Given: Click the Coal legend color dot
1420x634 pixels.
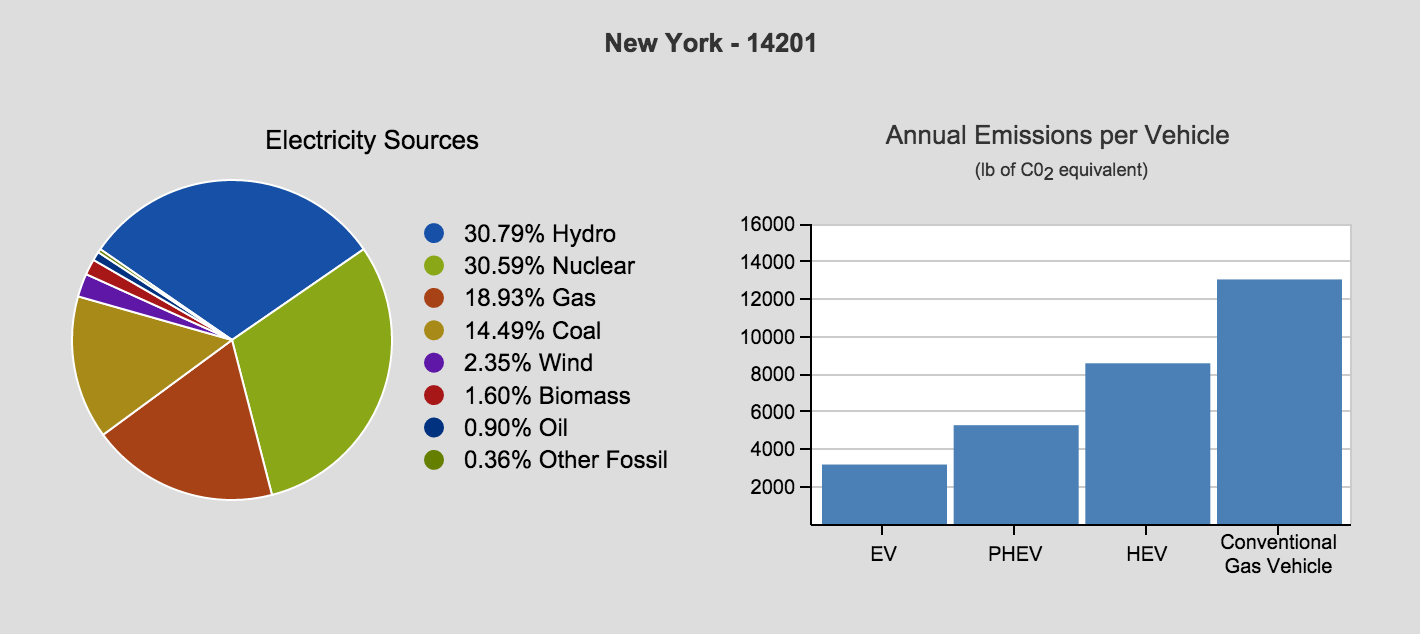Looking at the screenshot, I should coord(434,330).
